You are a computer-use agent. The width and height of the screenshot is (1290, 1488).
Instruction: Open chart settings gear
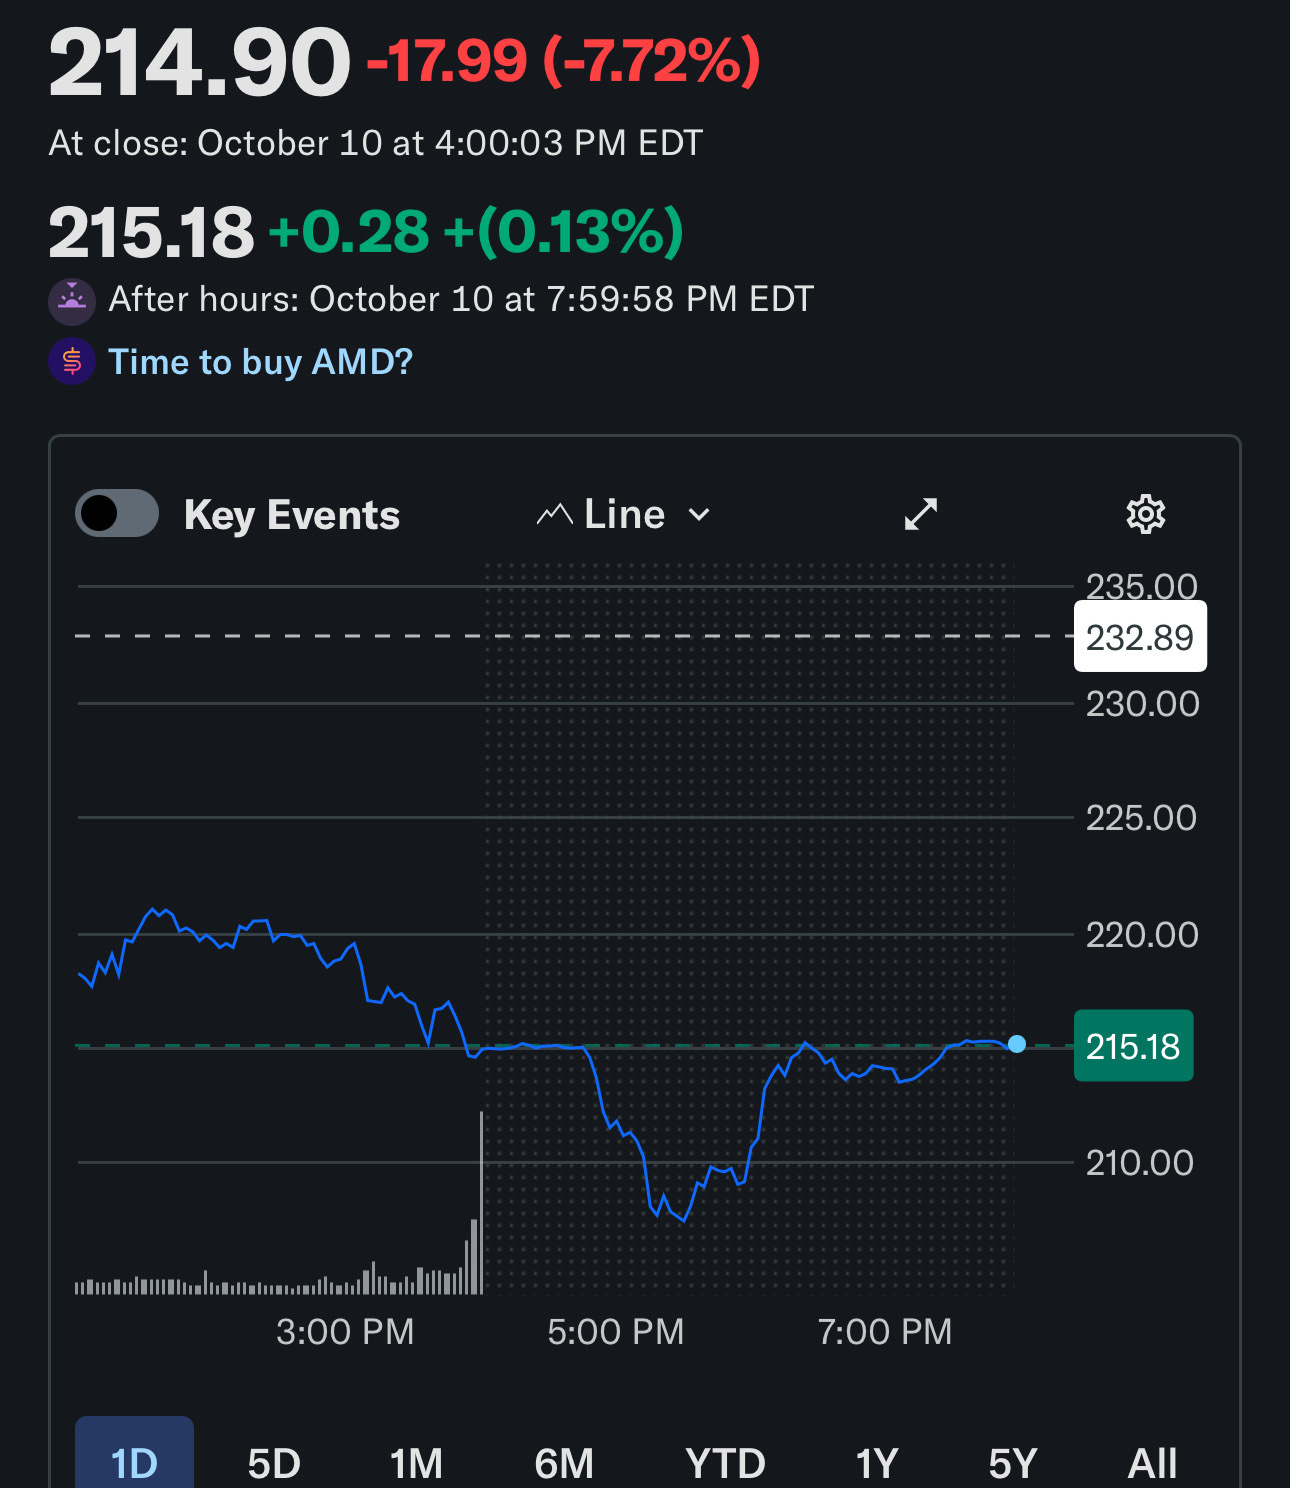(x=1145, y=514)
